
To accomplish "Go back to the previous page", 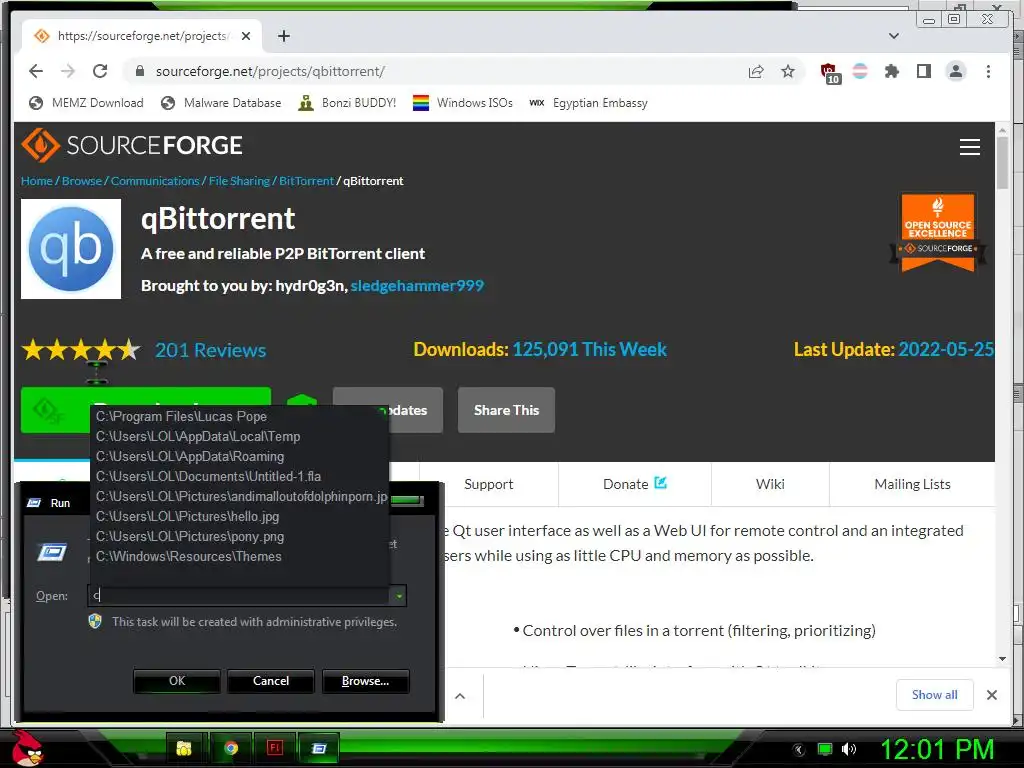I will 36,71.
